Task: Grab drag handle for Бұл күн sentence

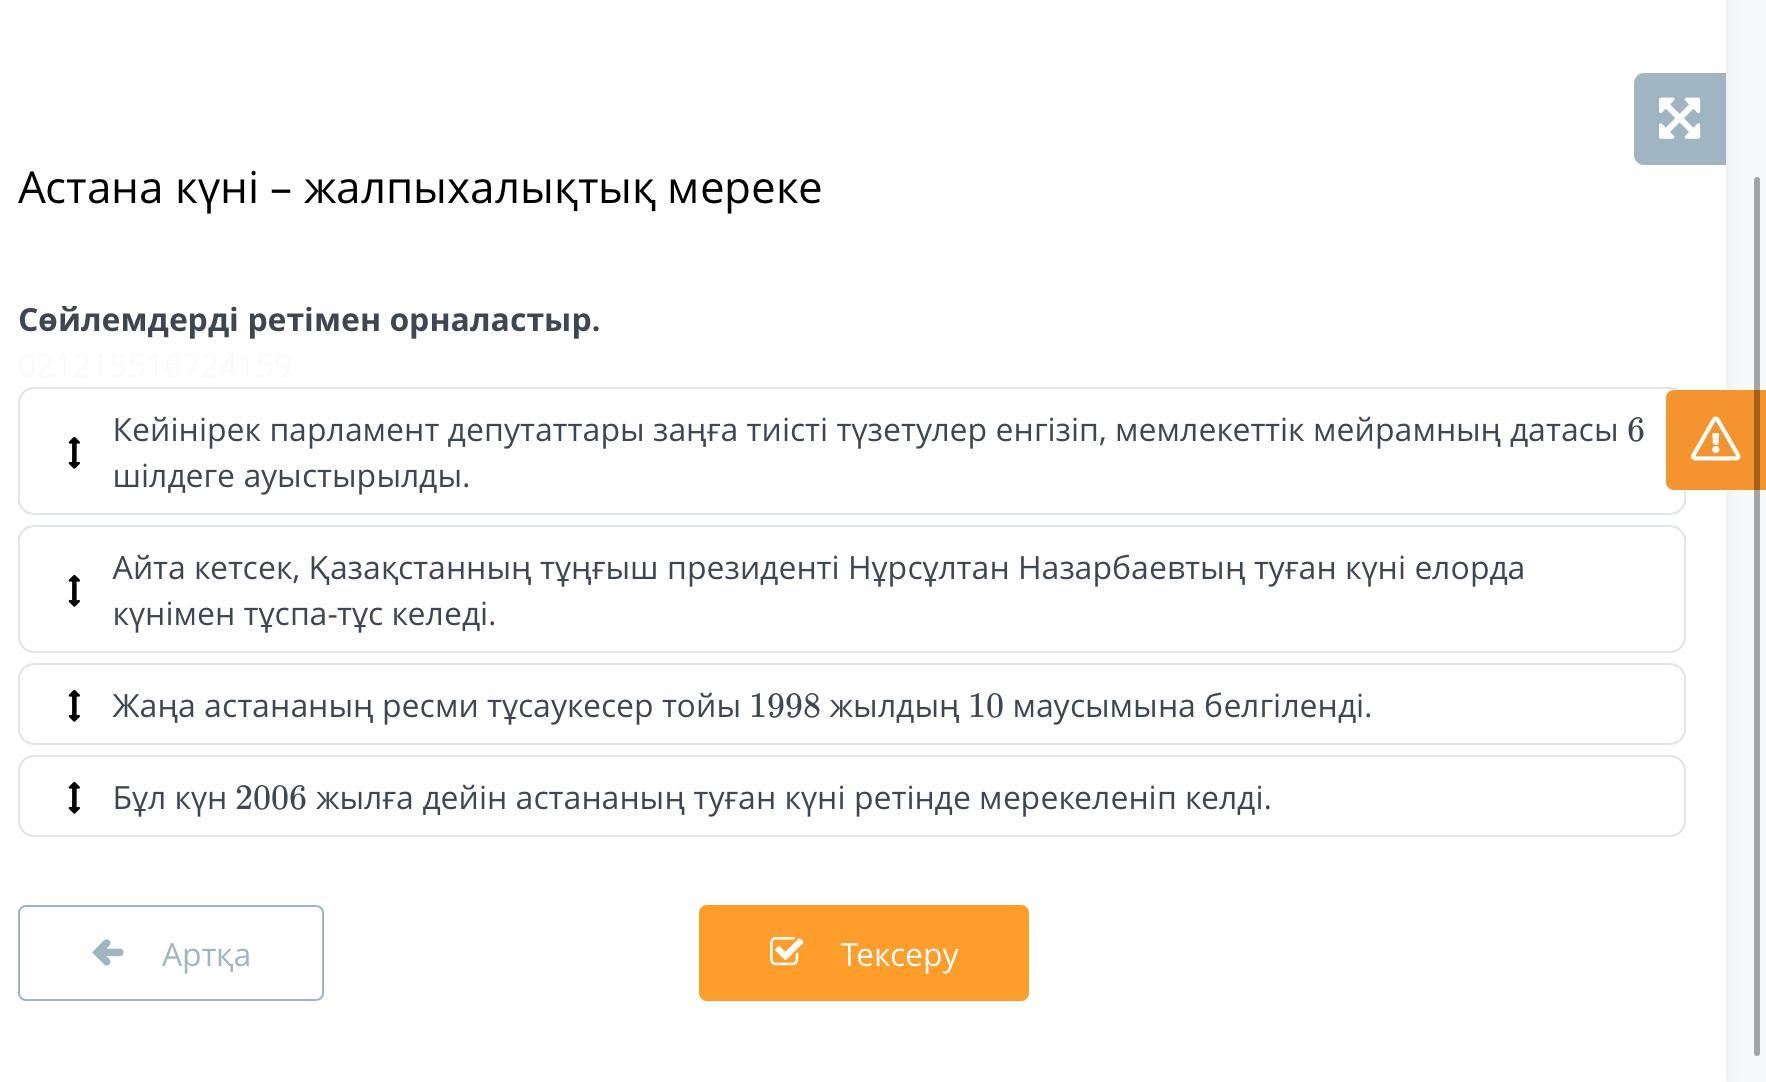Action: tap(74, 797)
